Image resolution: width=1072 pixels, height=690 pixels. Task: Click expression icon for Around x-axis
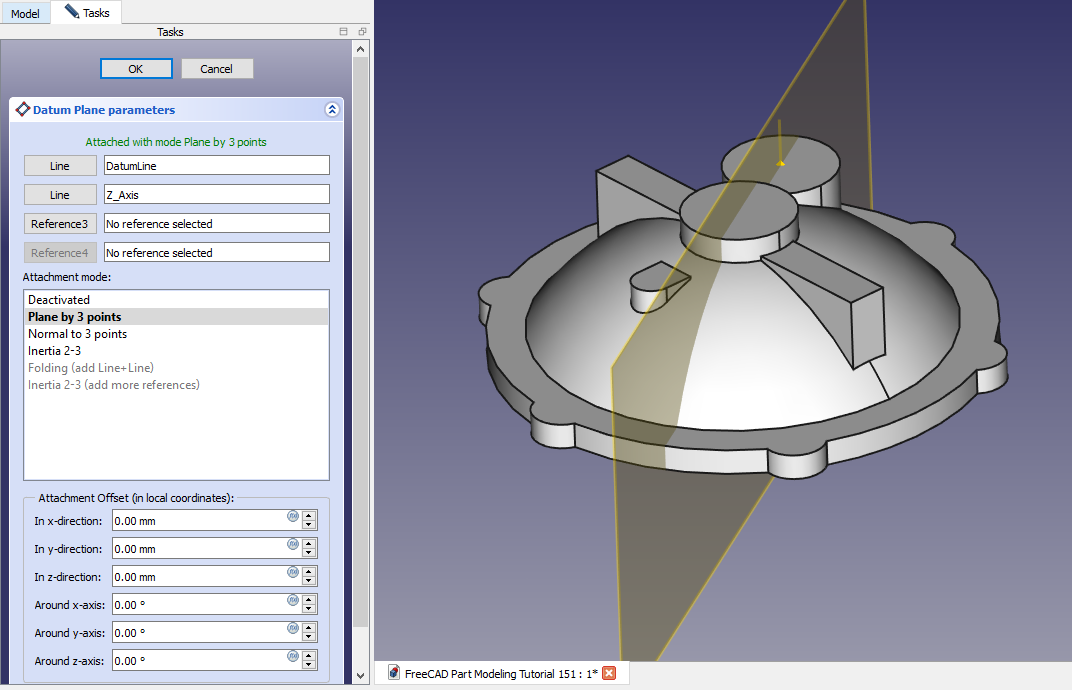point(293,600)
